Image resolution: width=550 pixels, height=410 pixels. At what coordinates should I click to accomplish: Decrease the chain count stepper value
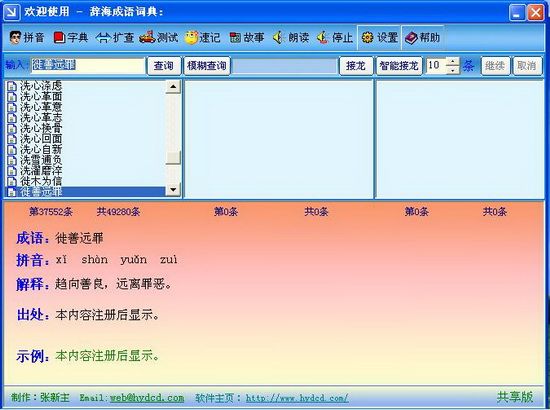coord(453,70)
